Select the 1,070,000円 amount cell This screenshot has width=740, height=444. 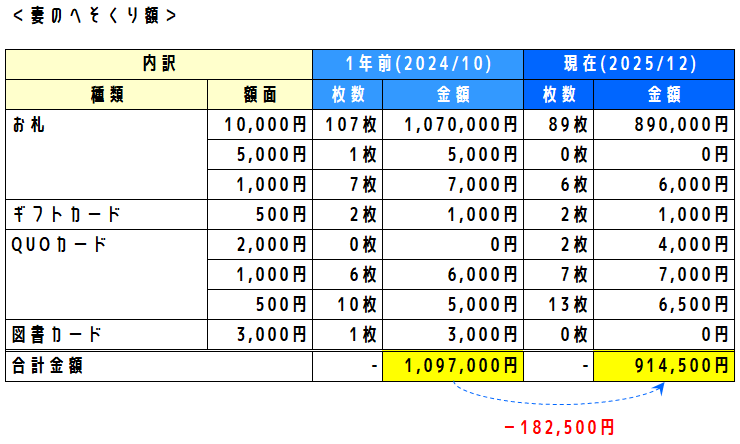pos(459,125)
